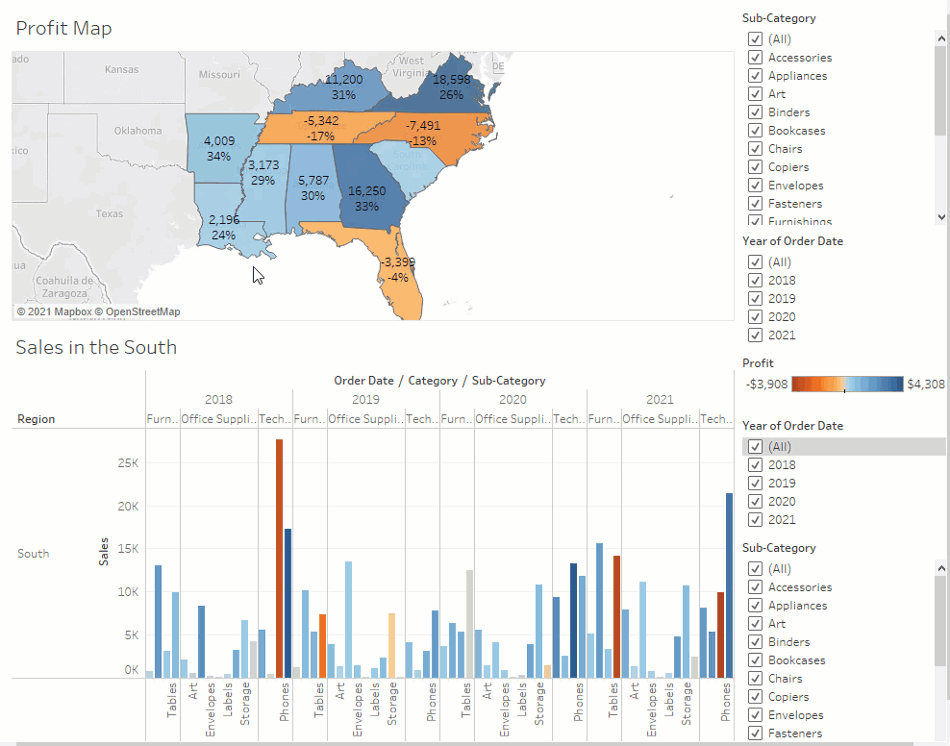
Task: Toggle 2019 in the upper Year filter
Action: coord(756,299)
